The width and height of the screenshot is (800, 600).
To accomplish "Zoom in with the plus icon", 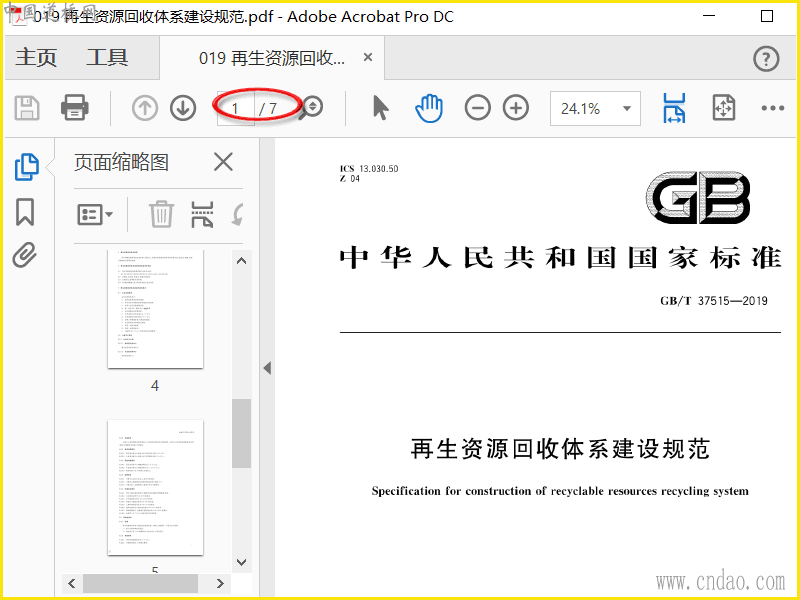I will (516, 108).
